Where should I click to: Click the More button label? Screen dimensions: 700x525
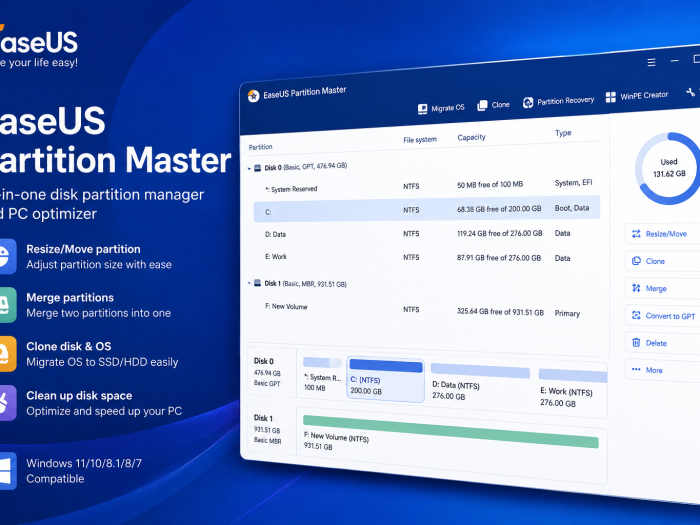[654, 370]
